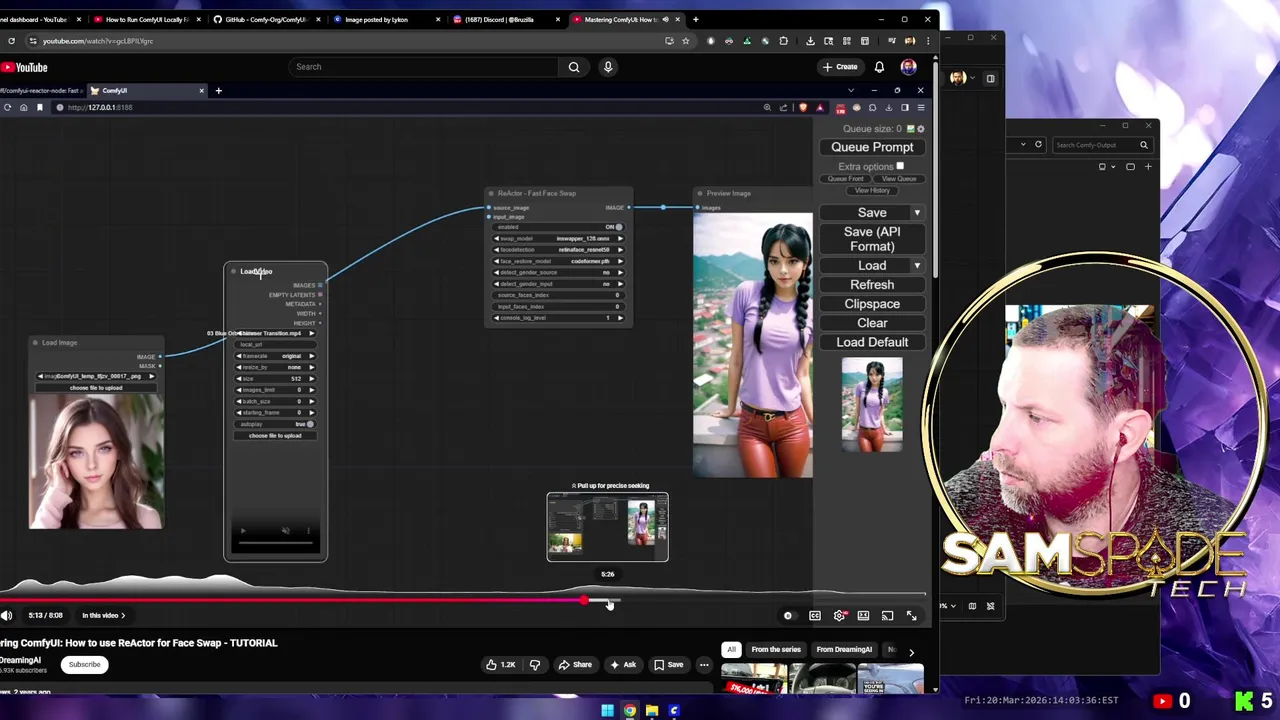The image size is (1280, 720).
Task: Click the Clipspace button
Action: [872, 304]
